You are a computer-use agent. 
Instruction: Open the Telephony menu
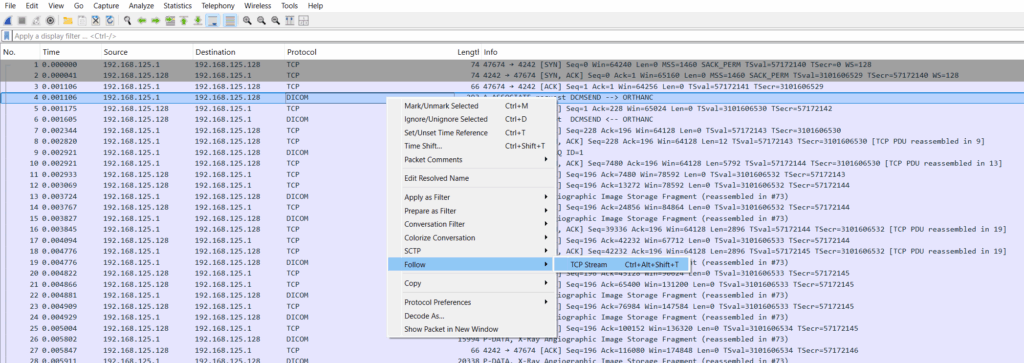(218, 6)
